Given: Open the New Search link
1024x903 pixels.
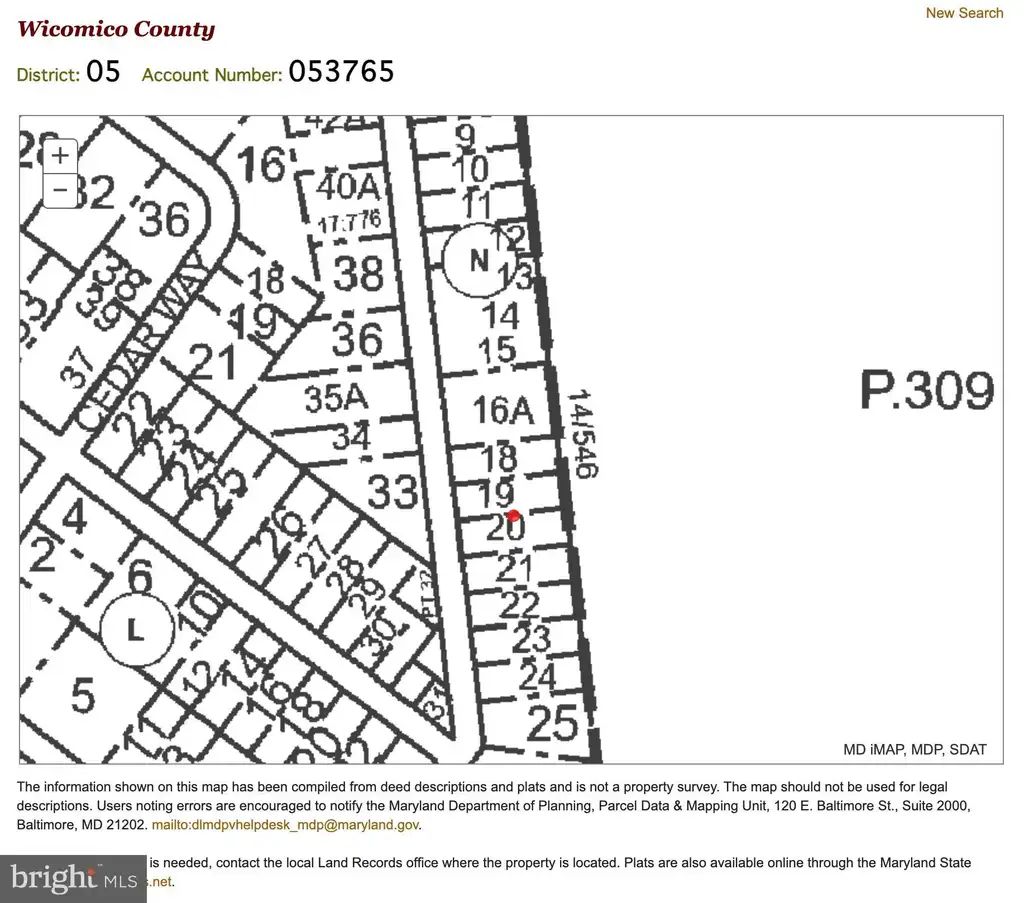Looking at the screenshot, I should click(964, 13).
